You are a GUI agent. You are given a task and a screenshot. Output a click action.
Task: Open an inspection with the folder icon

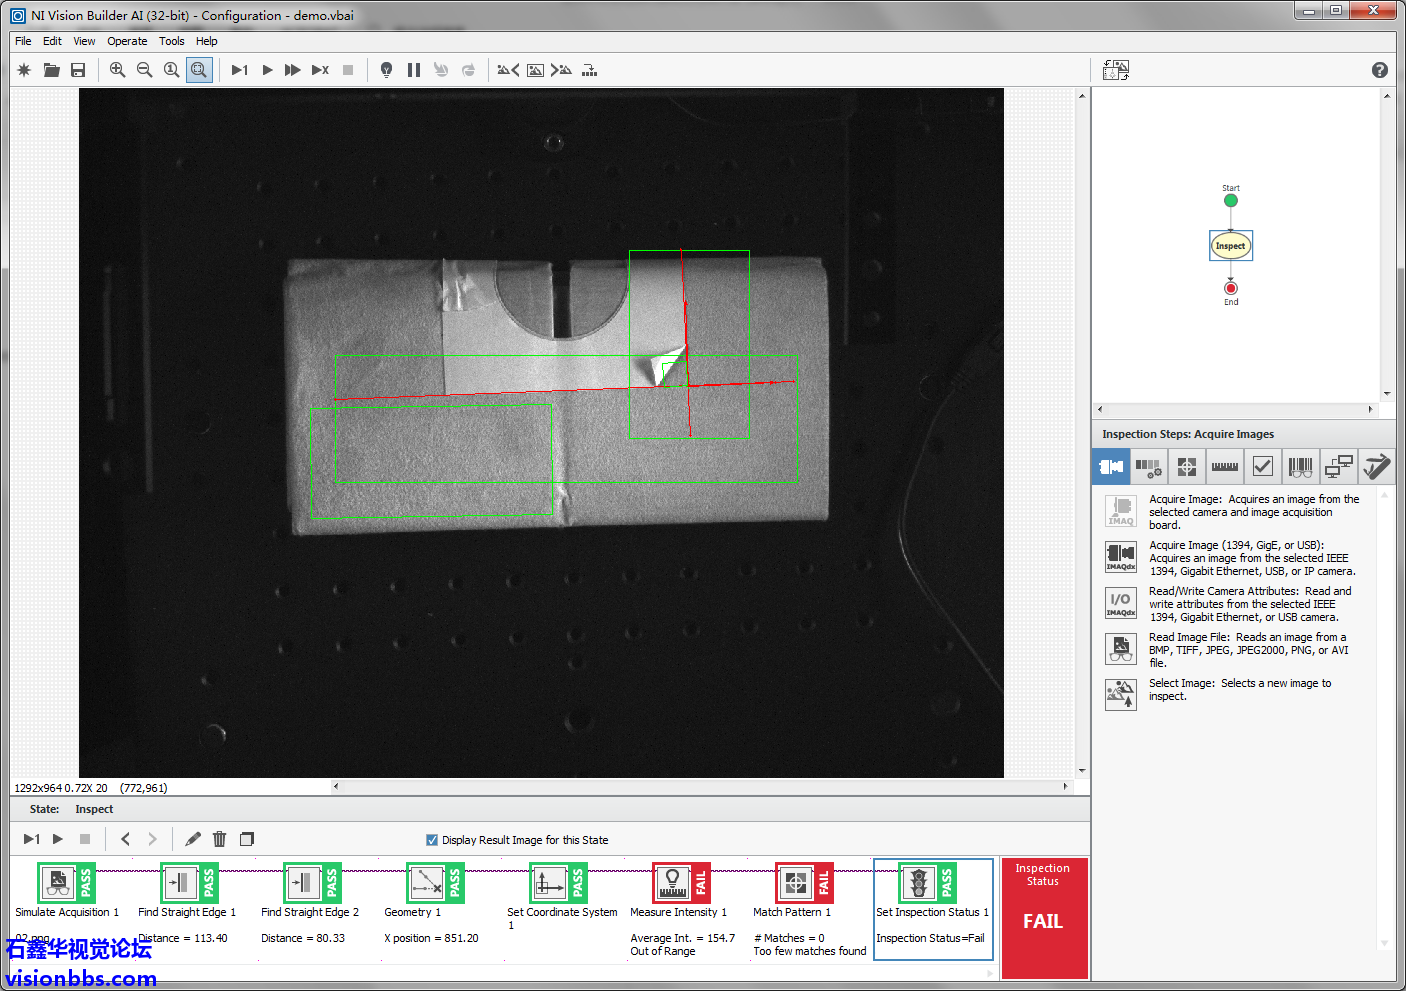(51, 70)
